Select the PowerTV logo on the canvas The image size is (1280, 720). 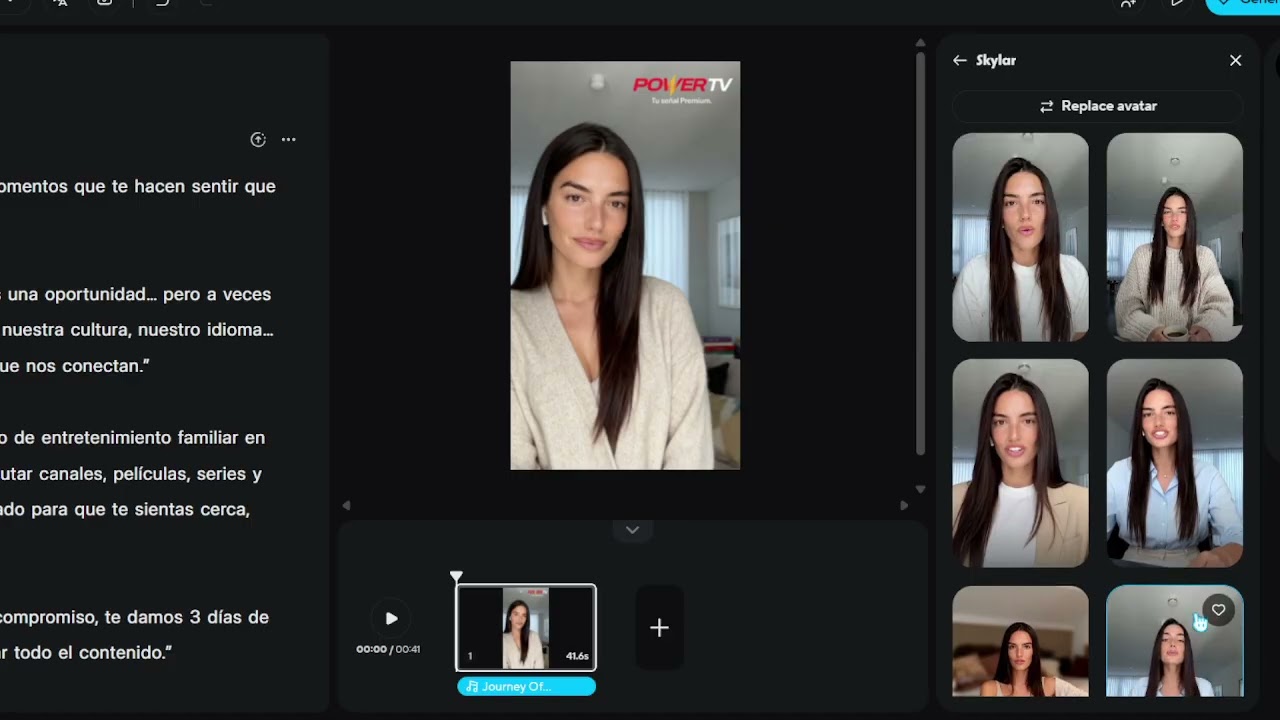(x=683, y=89)
